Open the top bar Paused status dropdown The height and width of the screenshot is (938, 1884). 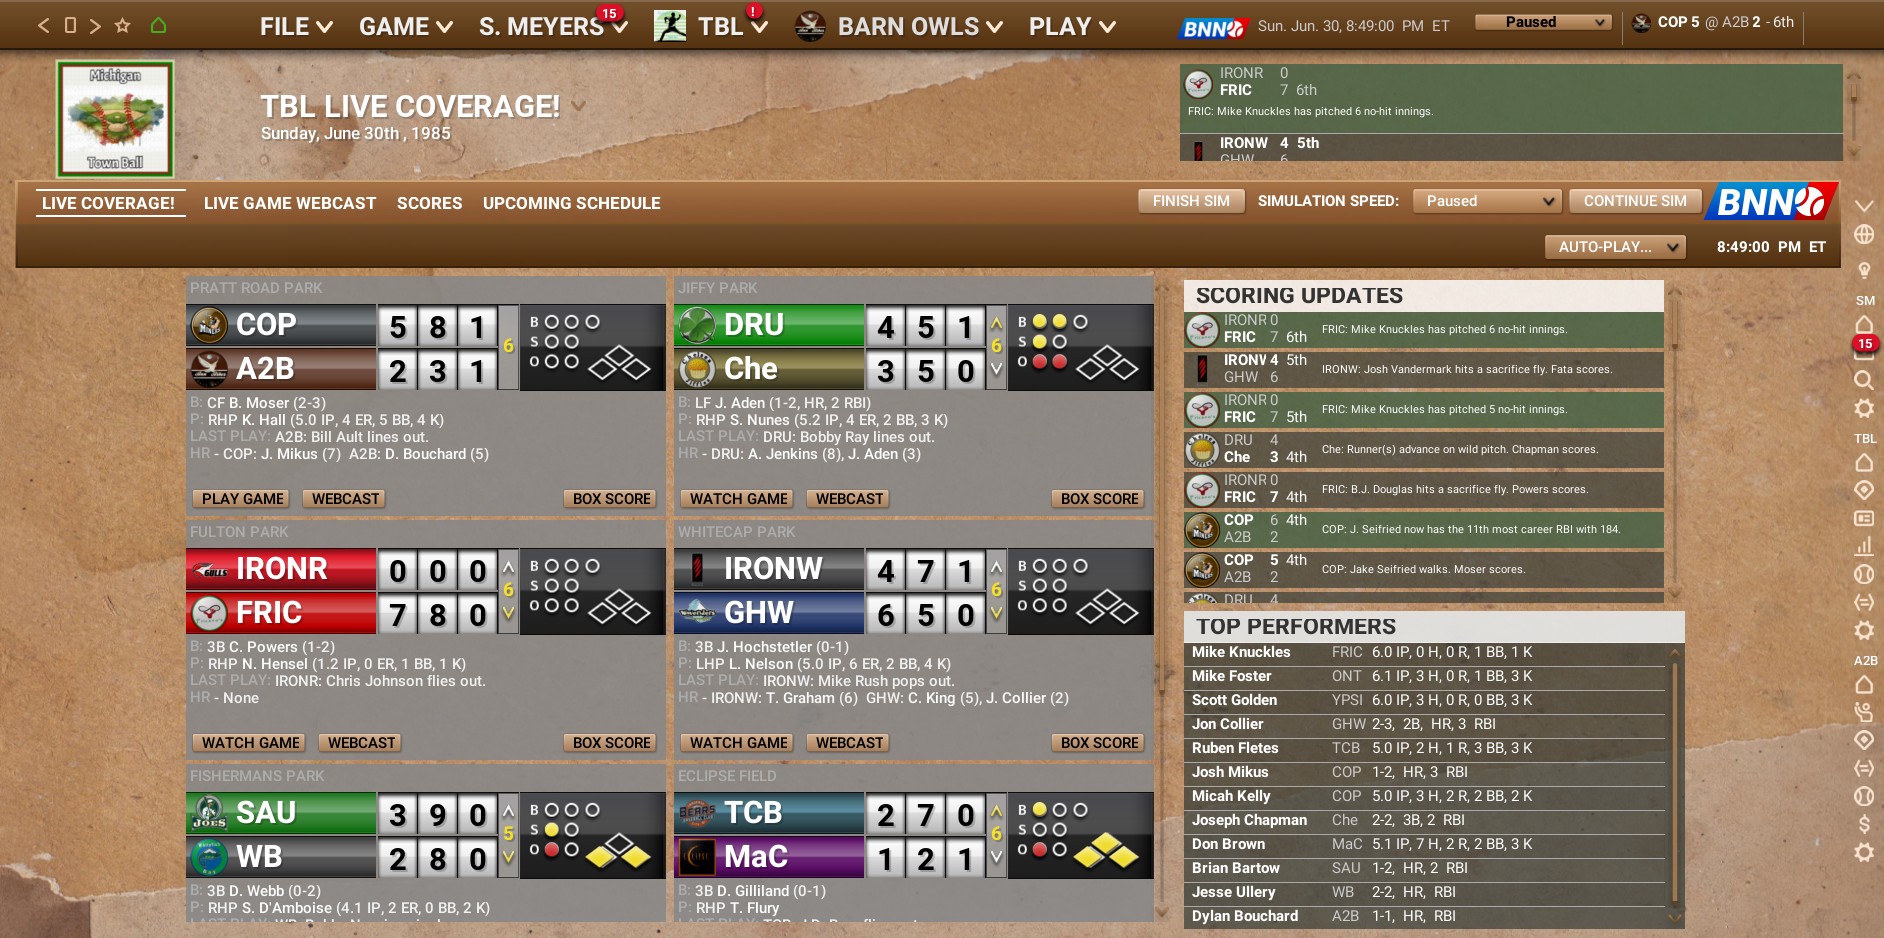point(1543,22)
